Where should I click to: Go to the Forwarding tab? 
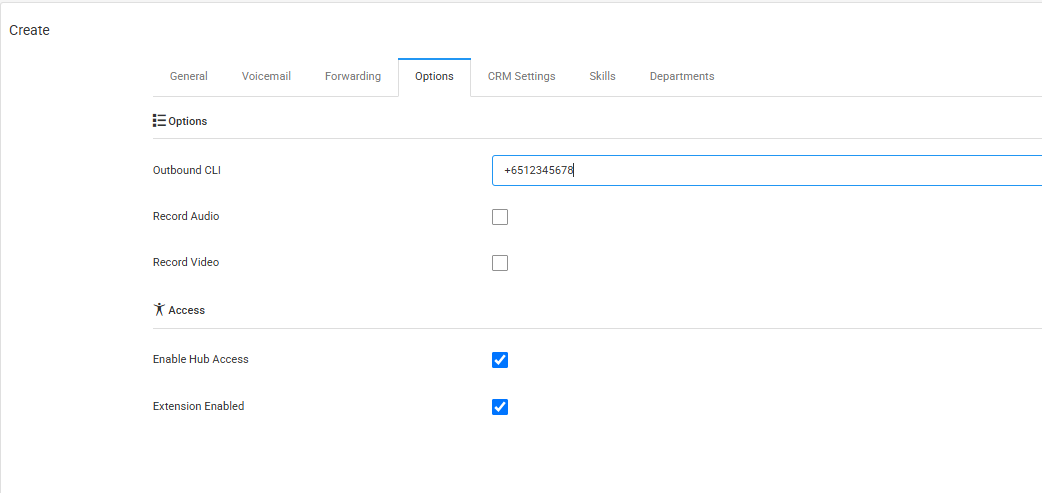(353, 76)
